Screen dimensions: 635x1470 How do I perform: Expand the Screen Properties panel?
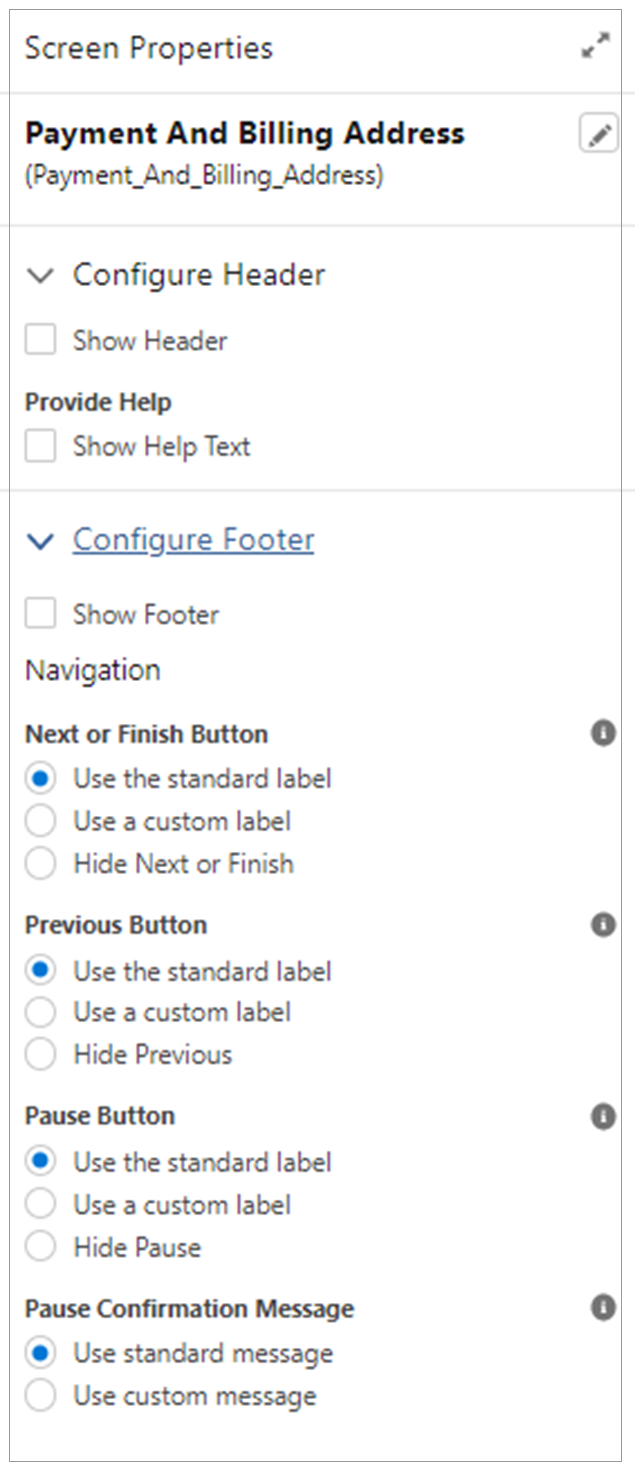pyautogui.click(x=596, y=47)
